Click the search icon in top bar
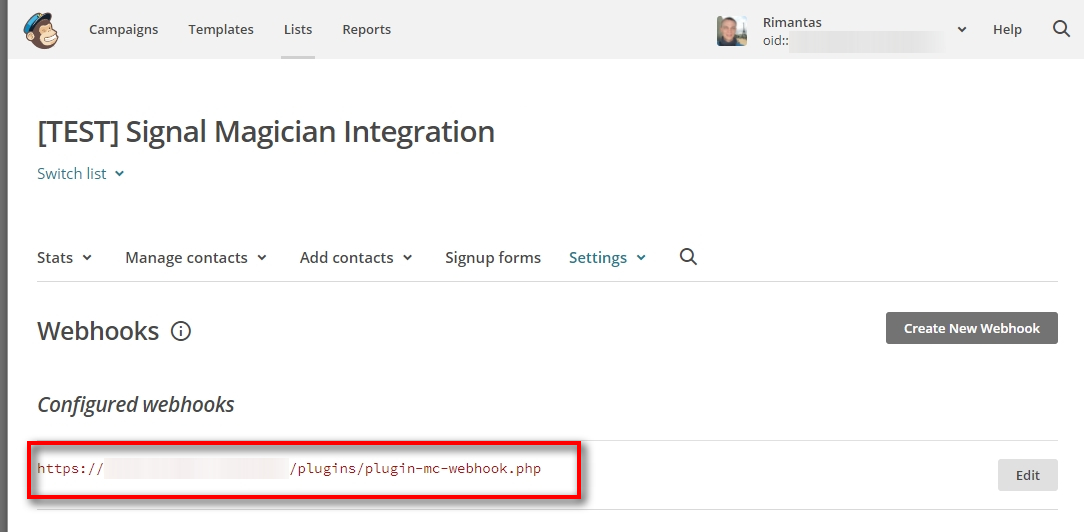The width and height of the screenshot is (1084, 532). [1061, 29]
